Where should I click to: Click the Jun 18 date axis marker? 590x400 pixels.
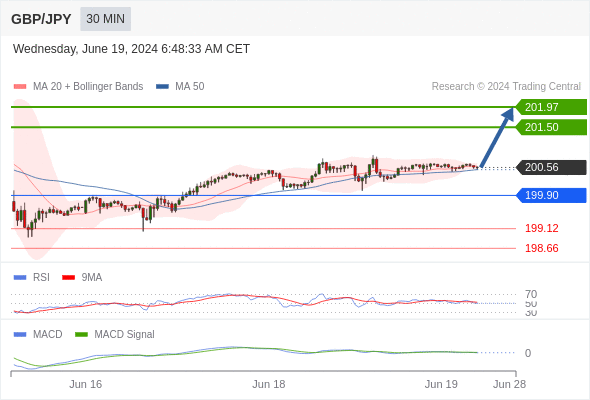pos(269,384)
